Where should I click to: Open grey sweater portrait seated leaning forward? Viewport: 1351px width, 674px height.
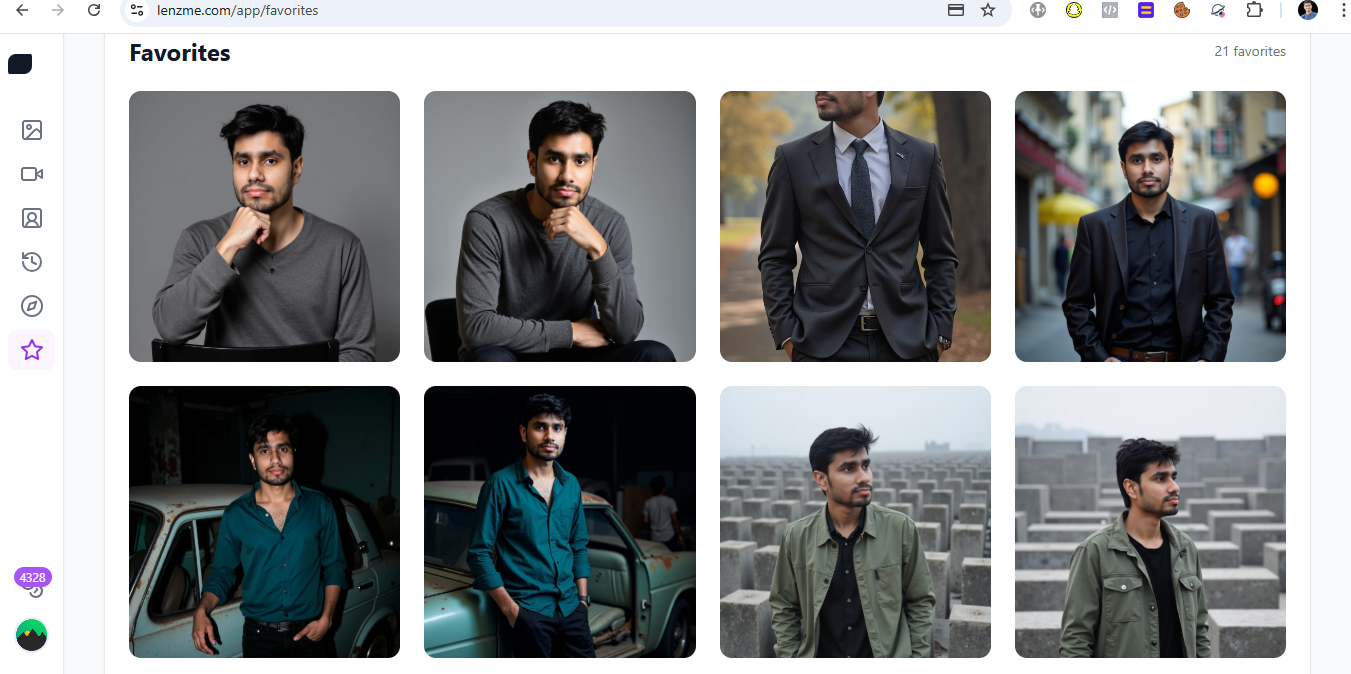560,226
